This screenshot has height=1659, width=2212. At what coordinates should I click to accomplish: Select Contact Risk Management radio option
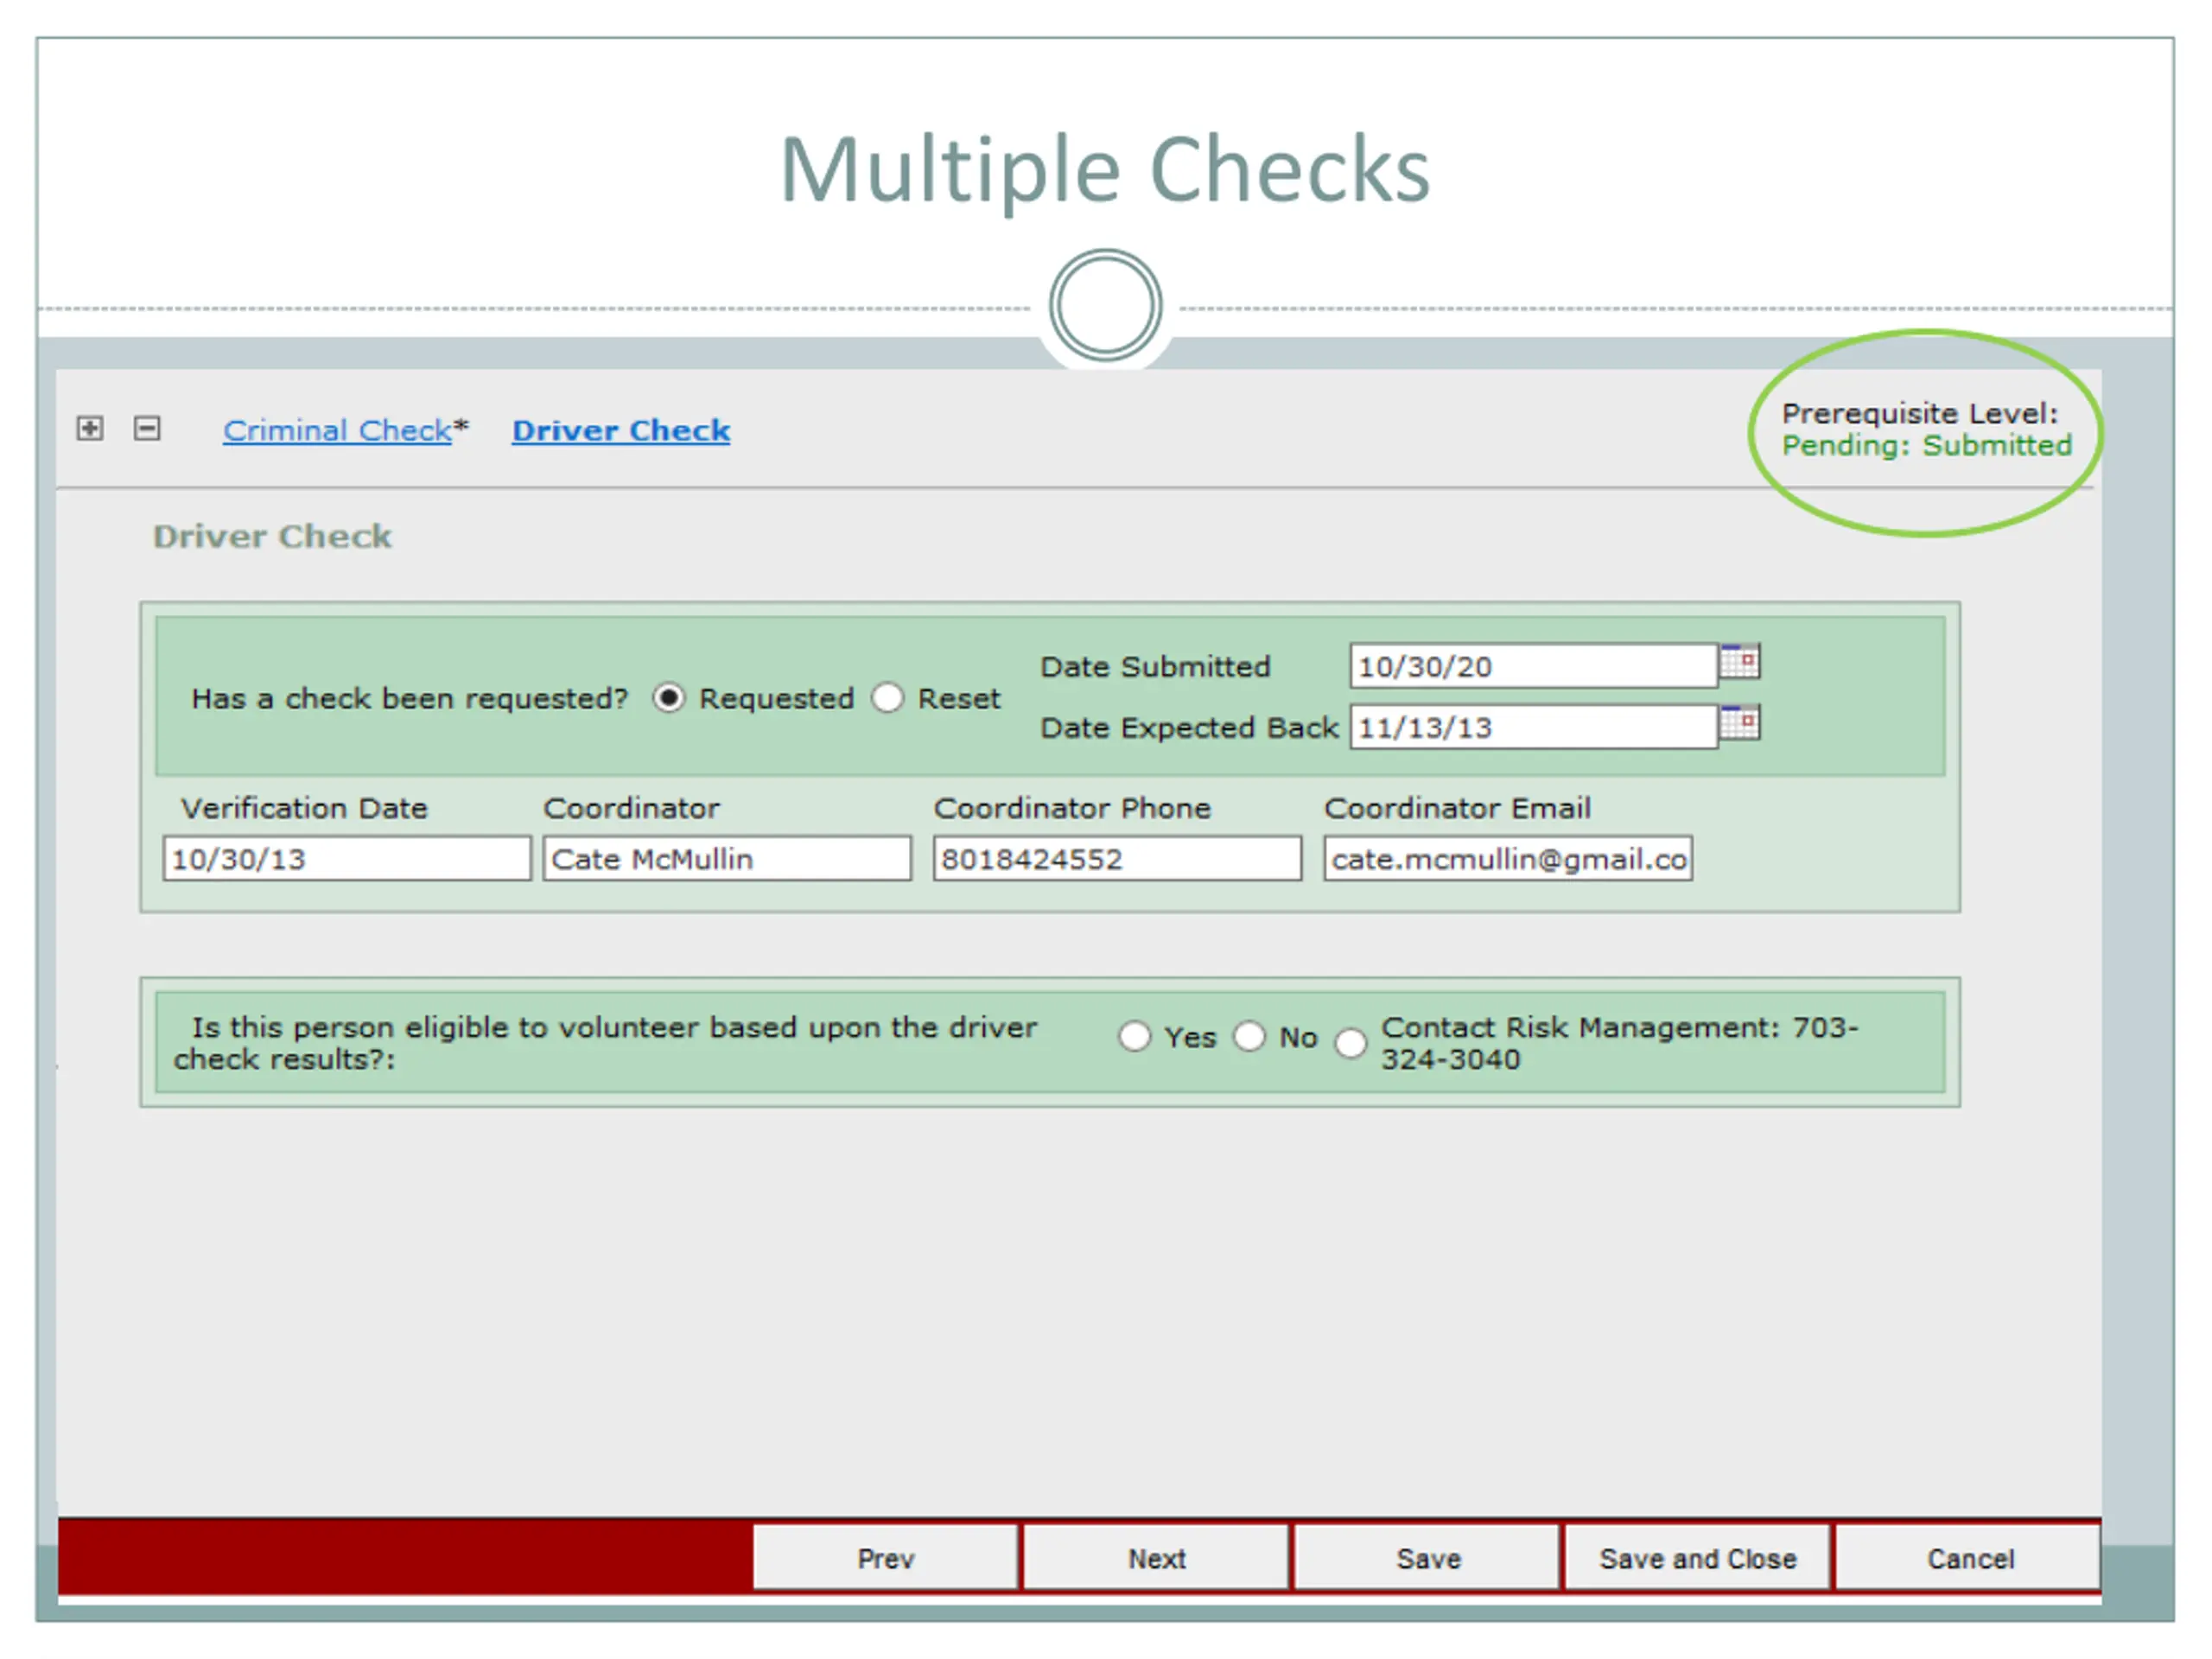coord(1350,1043)
